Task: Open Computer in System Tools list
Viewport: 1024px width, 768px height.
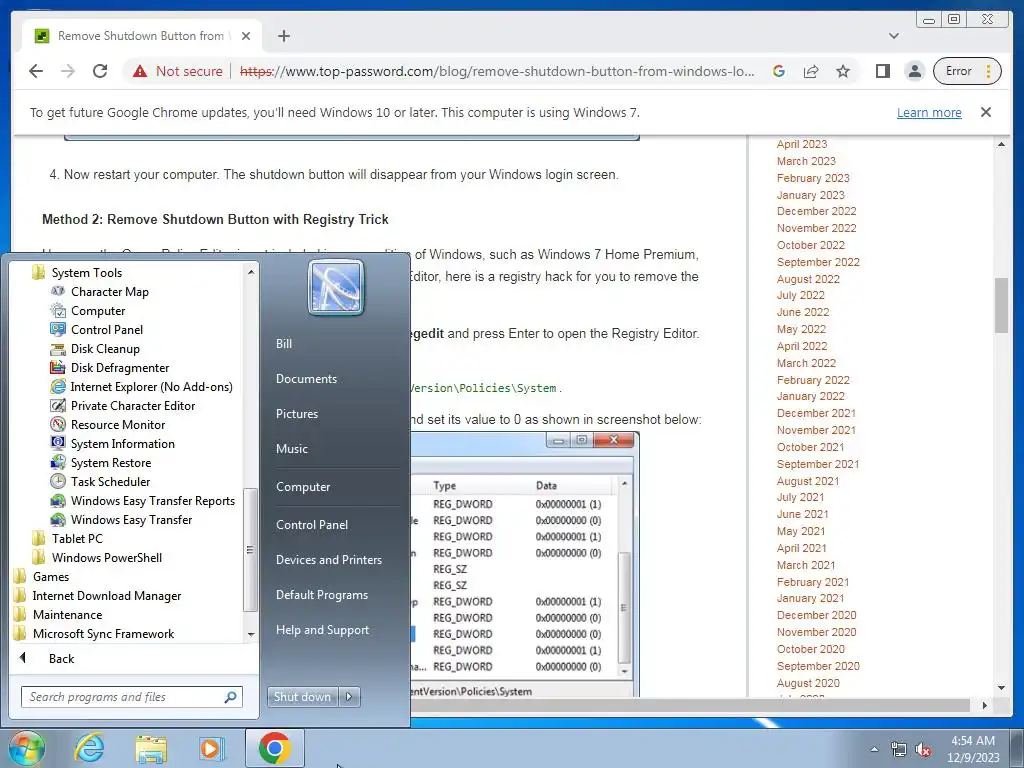Action: [97, 311]
